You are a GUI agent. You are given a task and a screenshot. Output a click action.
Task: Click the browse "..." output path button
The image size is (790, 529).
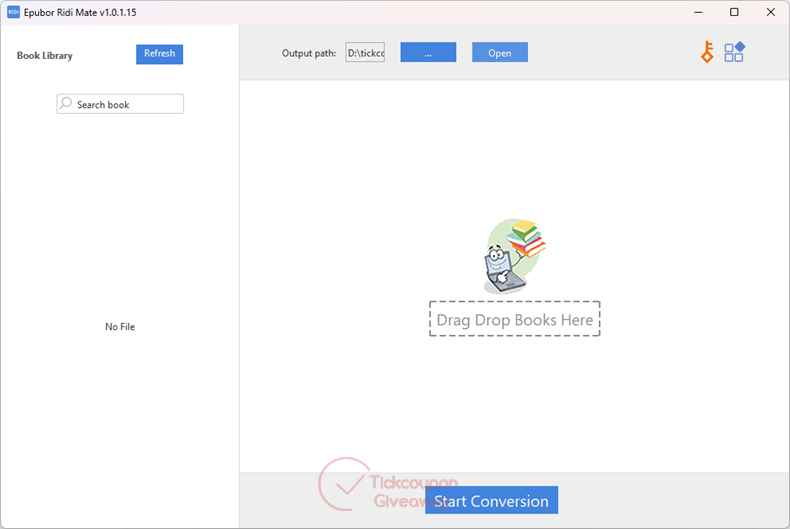(x=428, y=52)
